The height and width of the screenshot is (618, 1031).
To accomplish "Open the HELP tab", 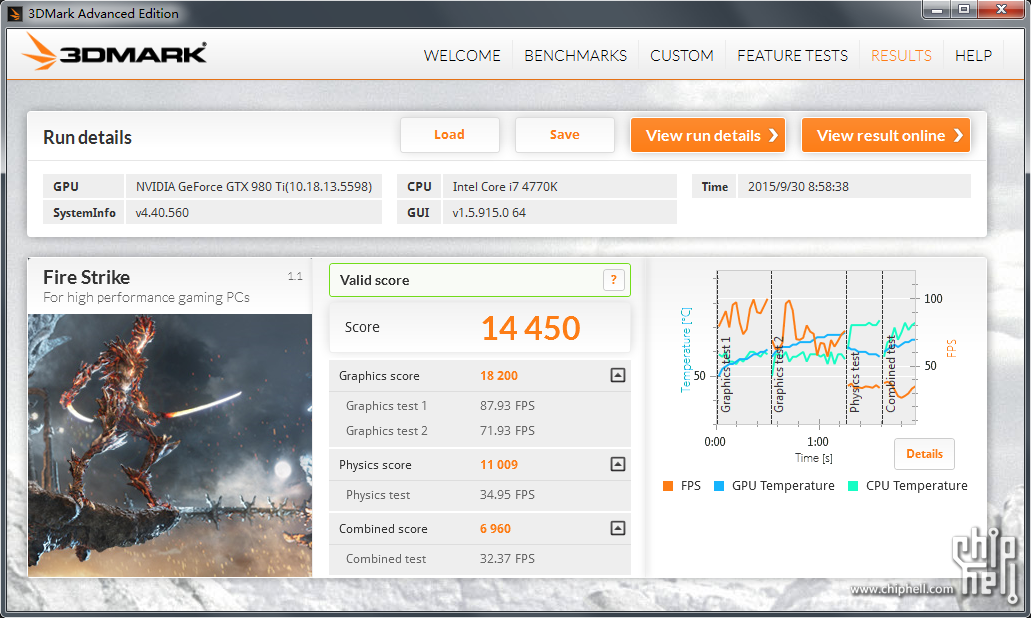I will point(973,56).
